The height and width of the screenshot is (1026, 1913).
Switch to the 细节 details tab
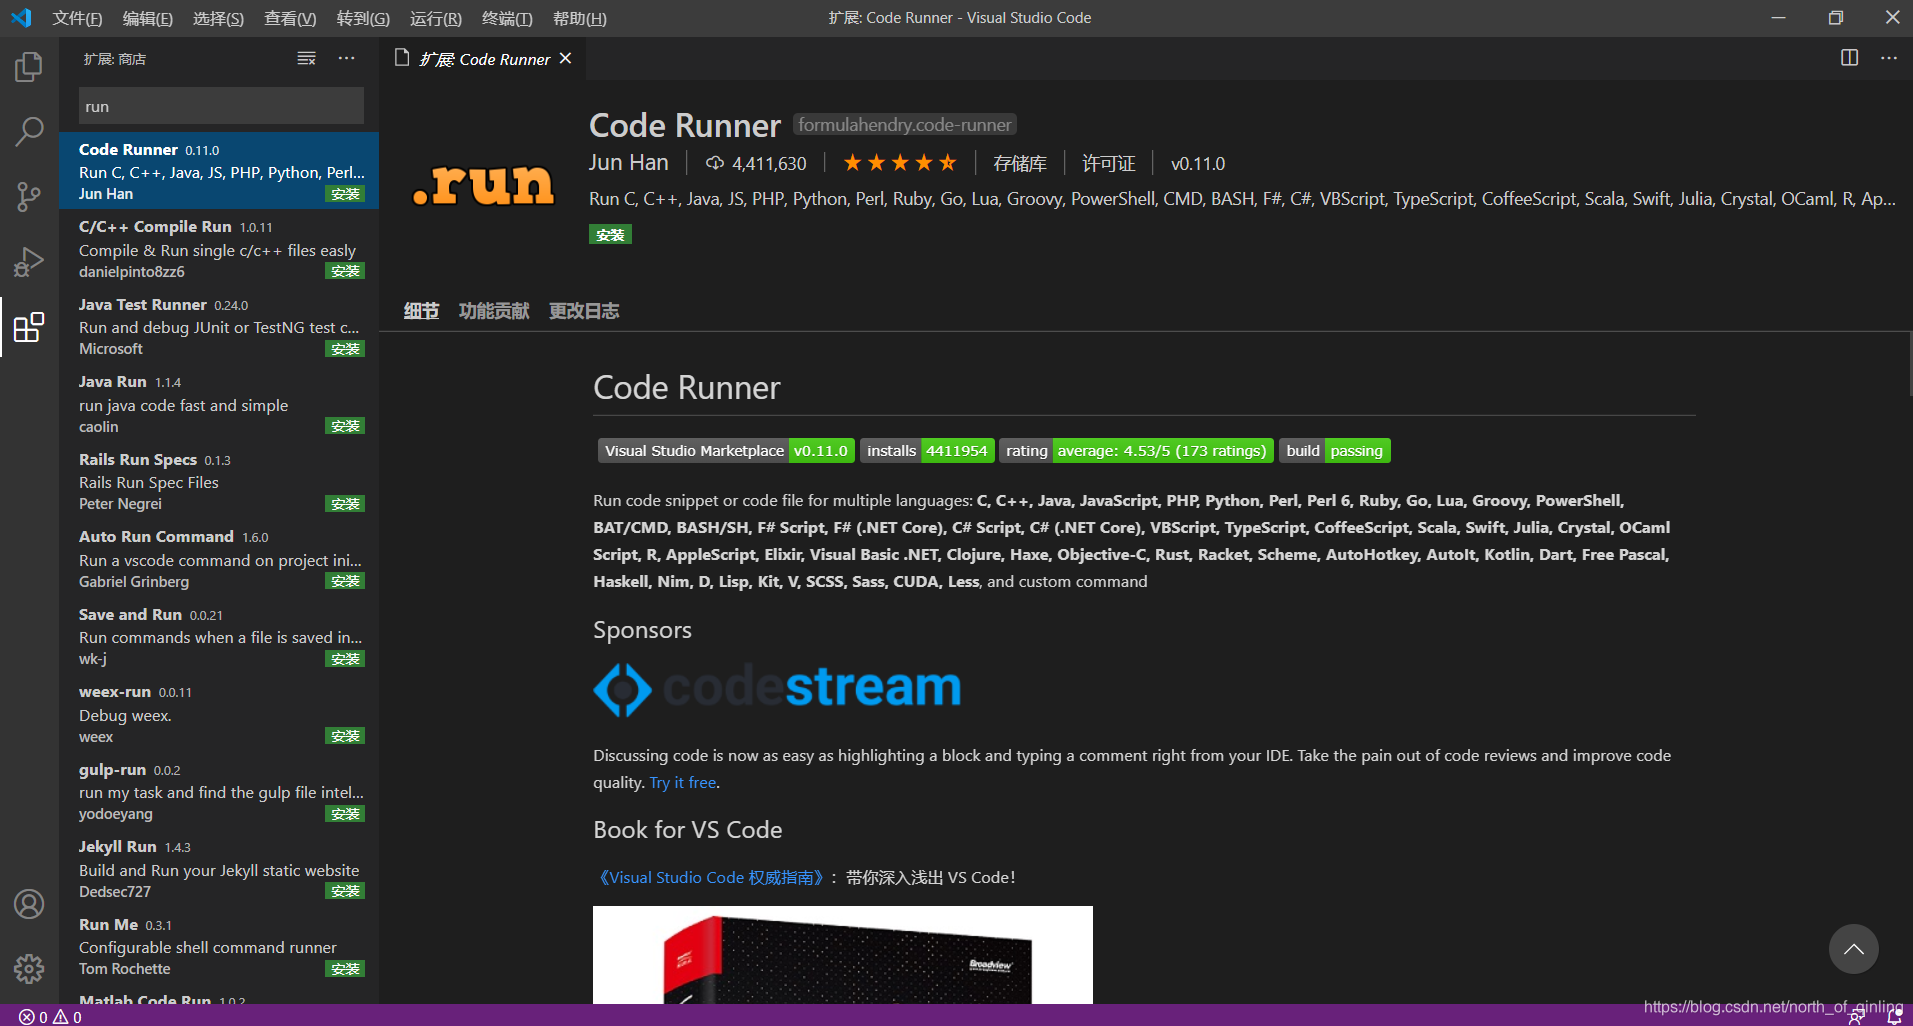(x=421, y=311)
